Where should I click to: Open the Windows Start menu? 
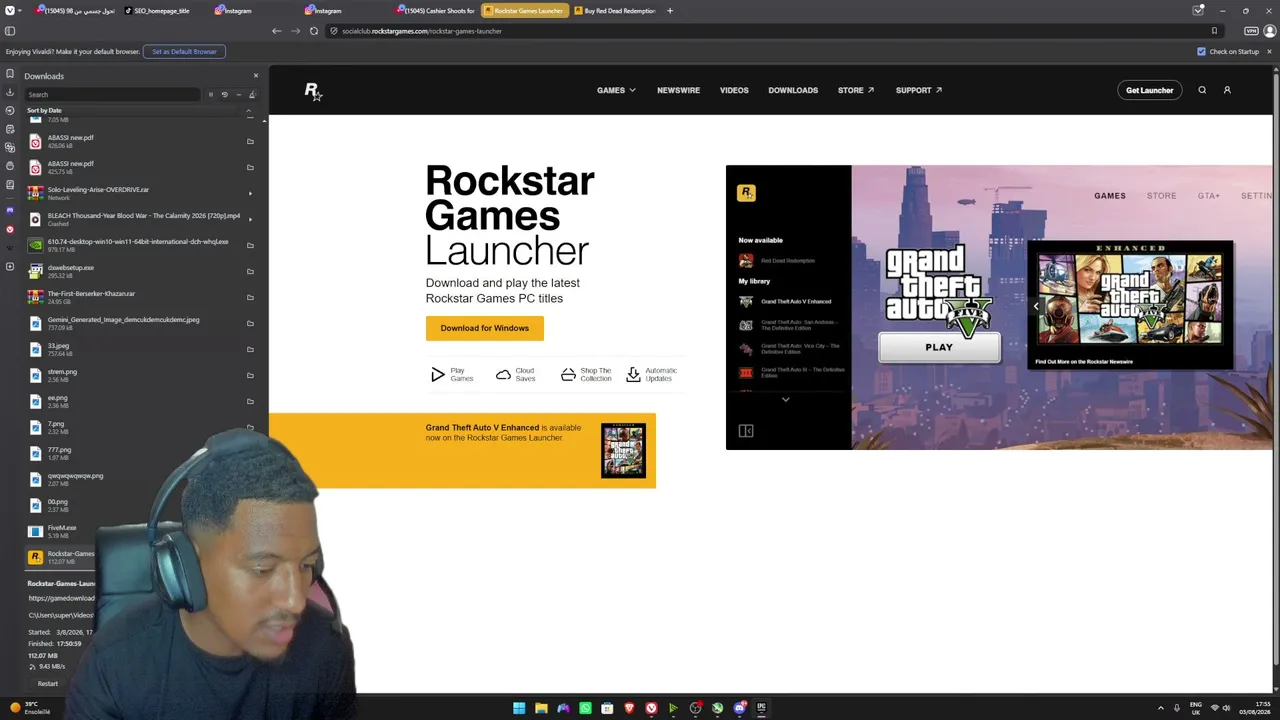pyautogui.click(x=519, y=708)
